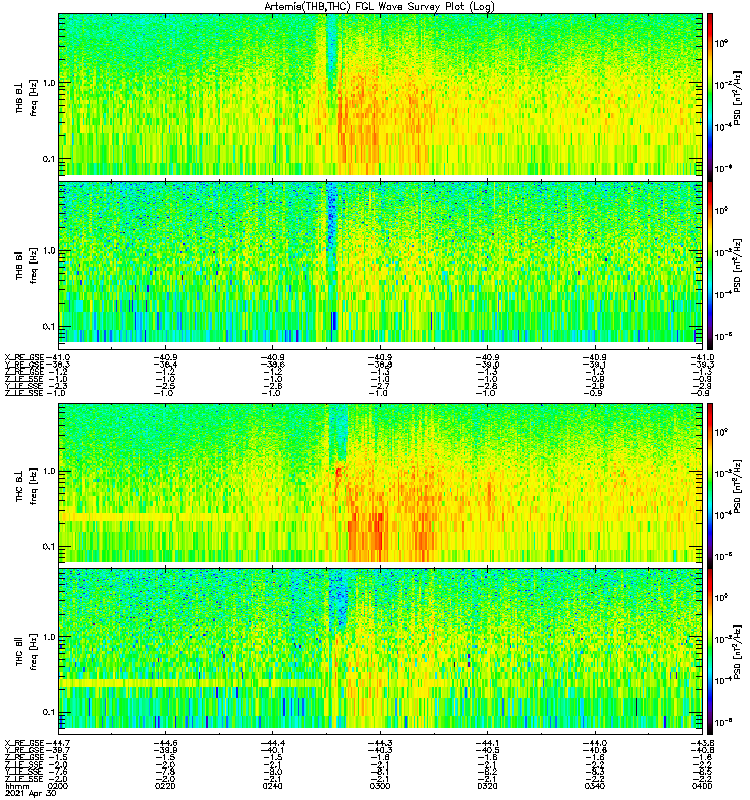This screenshot has height=800, width=750.
Task: Click the '0300' time tick label
Action: tap(380, 786)
